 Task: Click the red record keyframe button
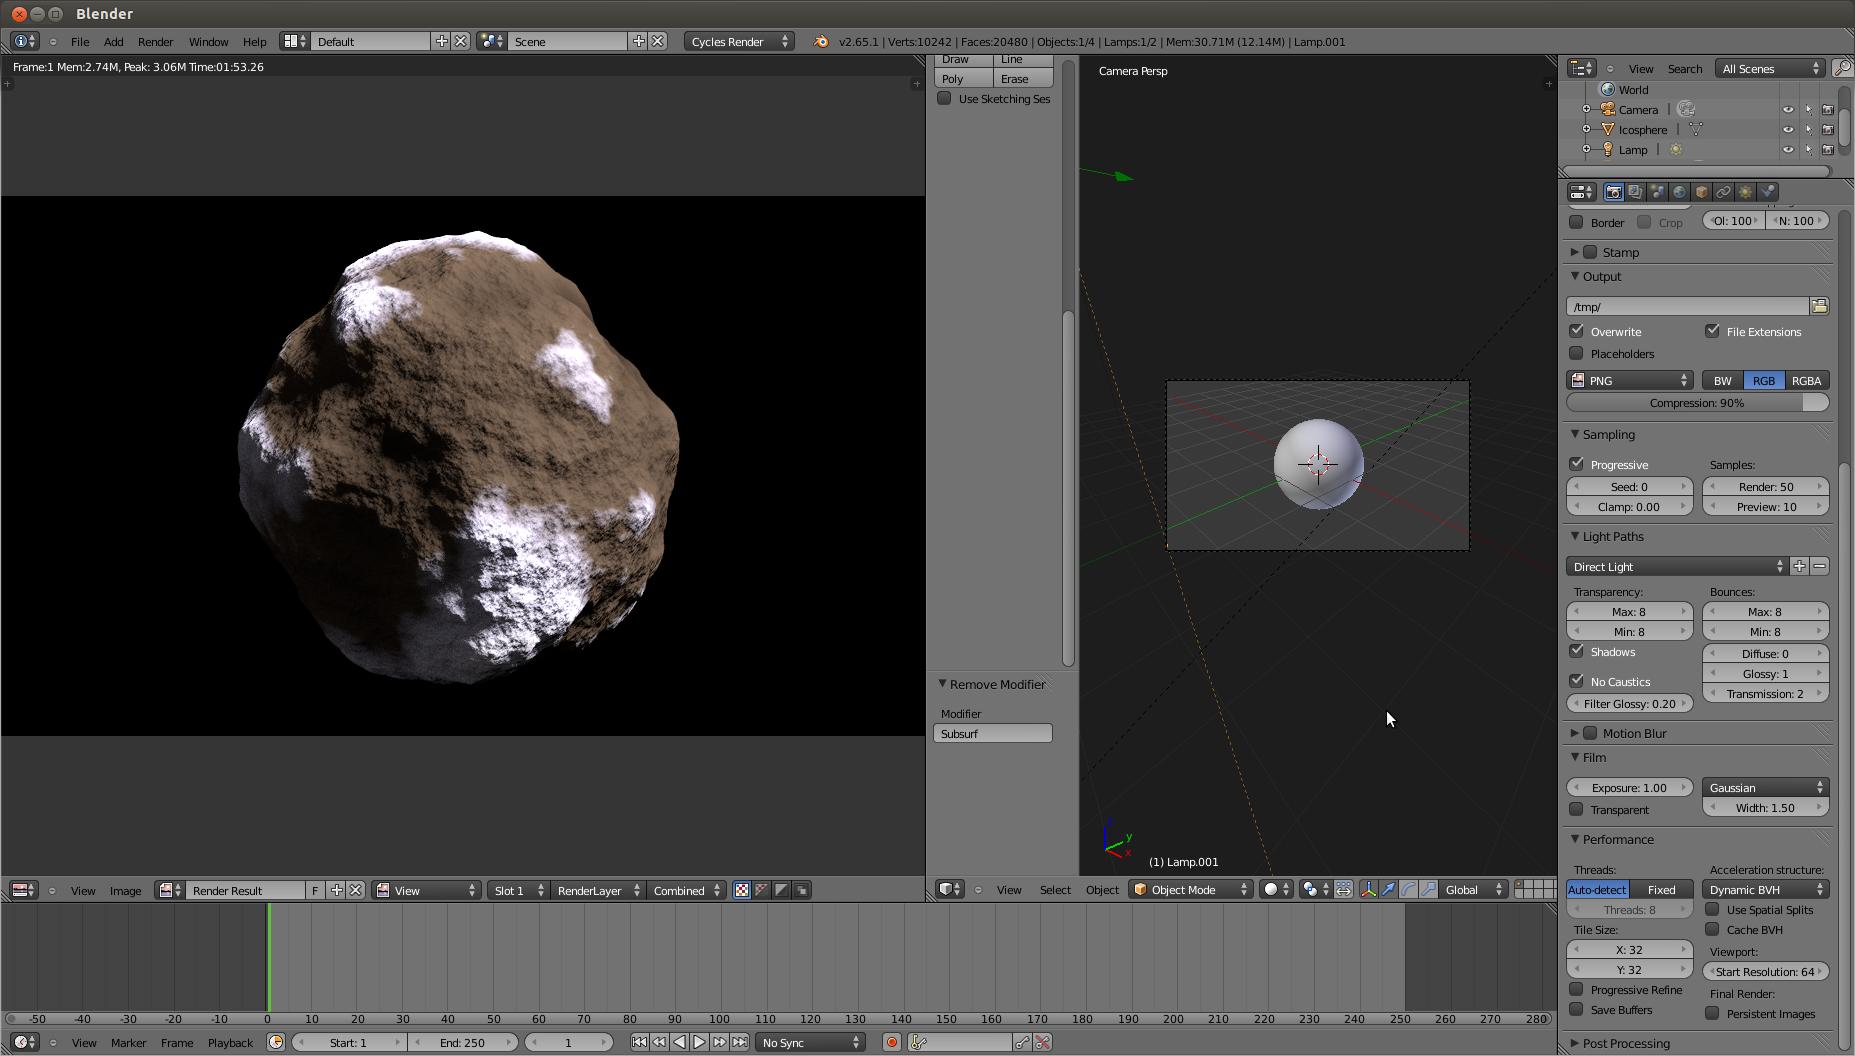pos(891,1042)
